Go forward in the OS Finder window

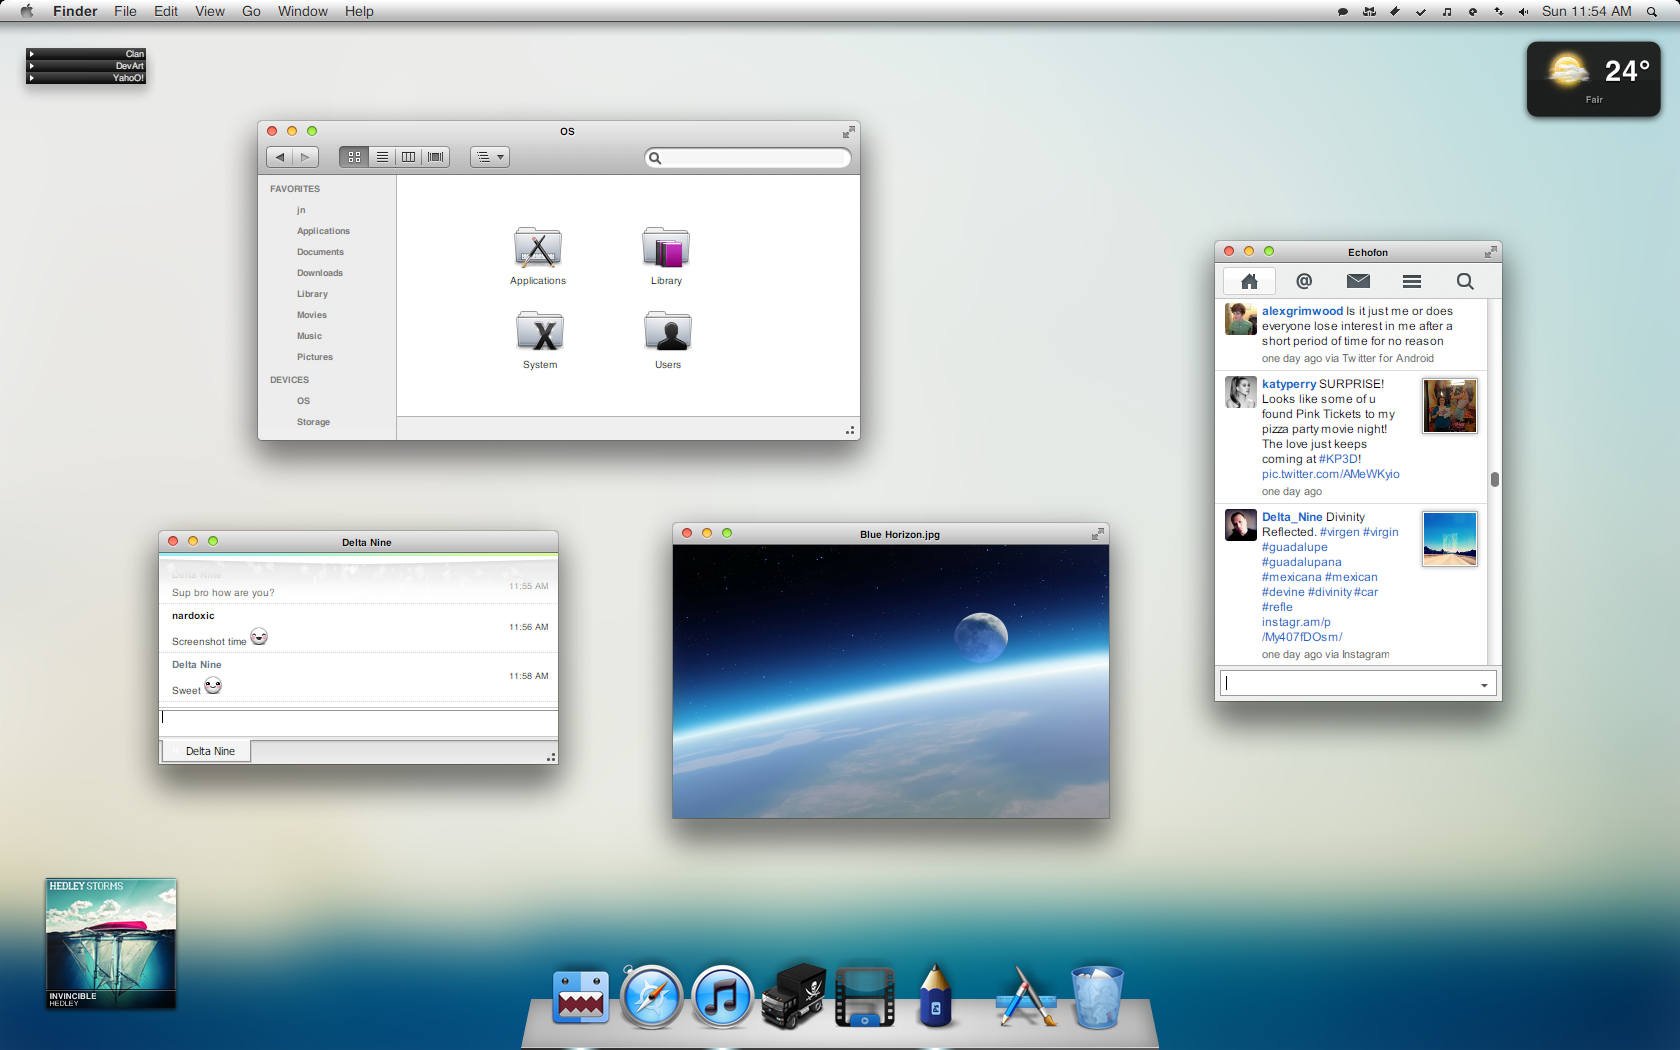(306, 157)
